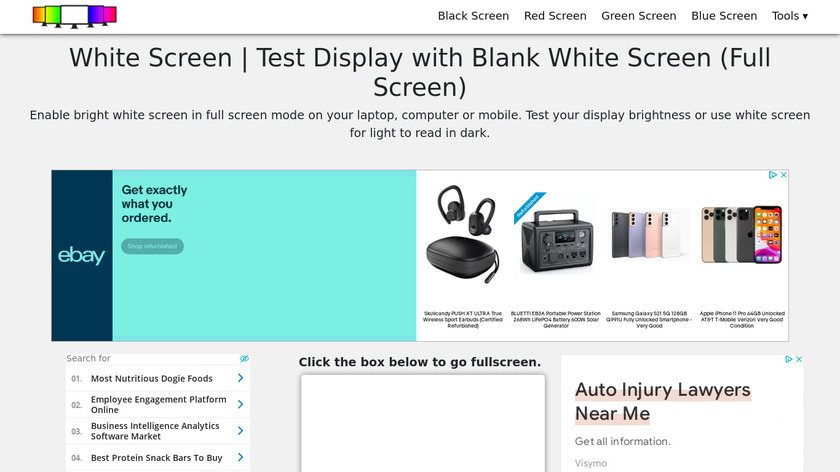Open the Green Screen page
Screen dimensions: 840x472
coord(639,16)
